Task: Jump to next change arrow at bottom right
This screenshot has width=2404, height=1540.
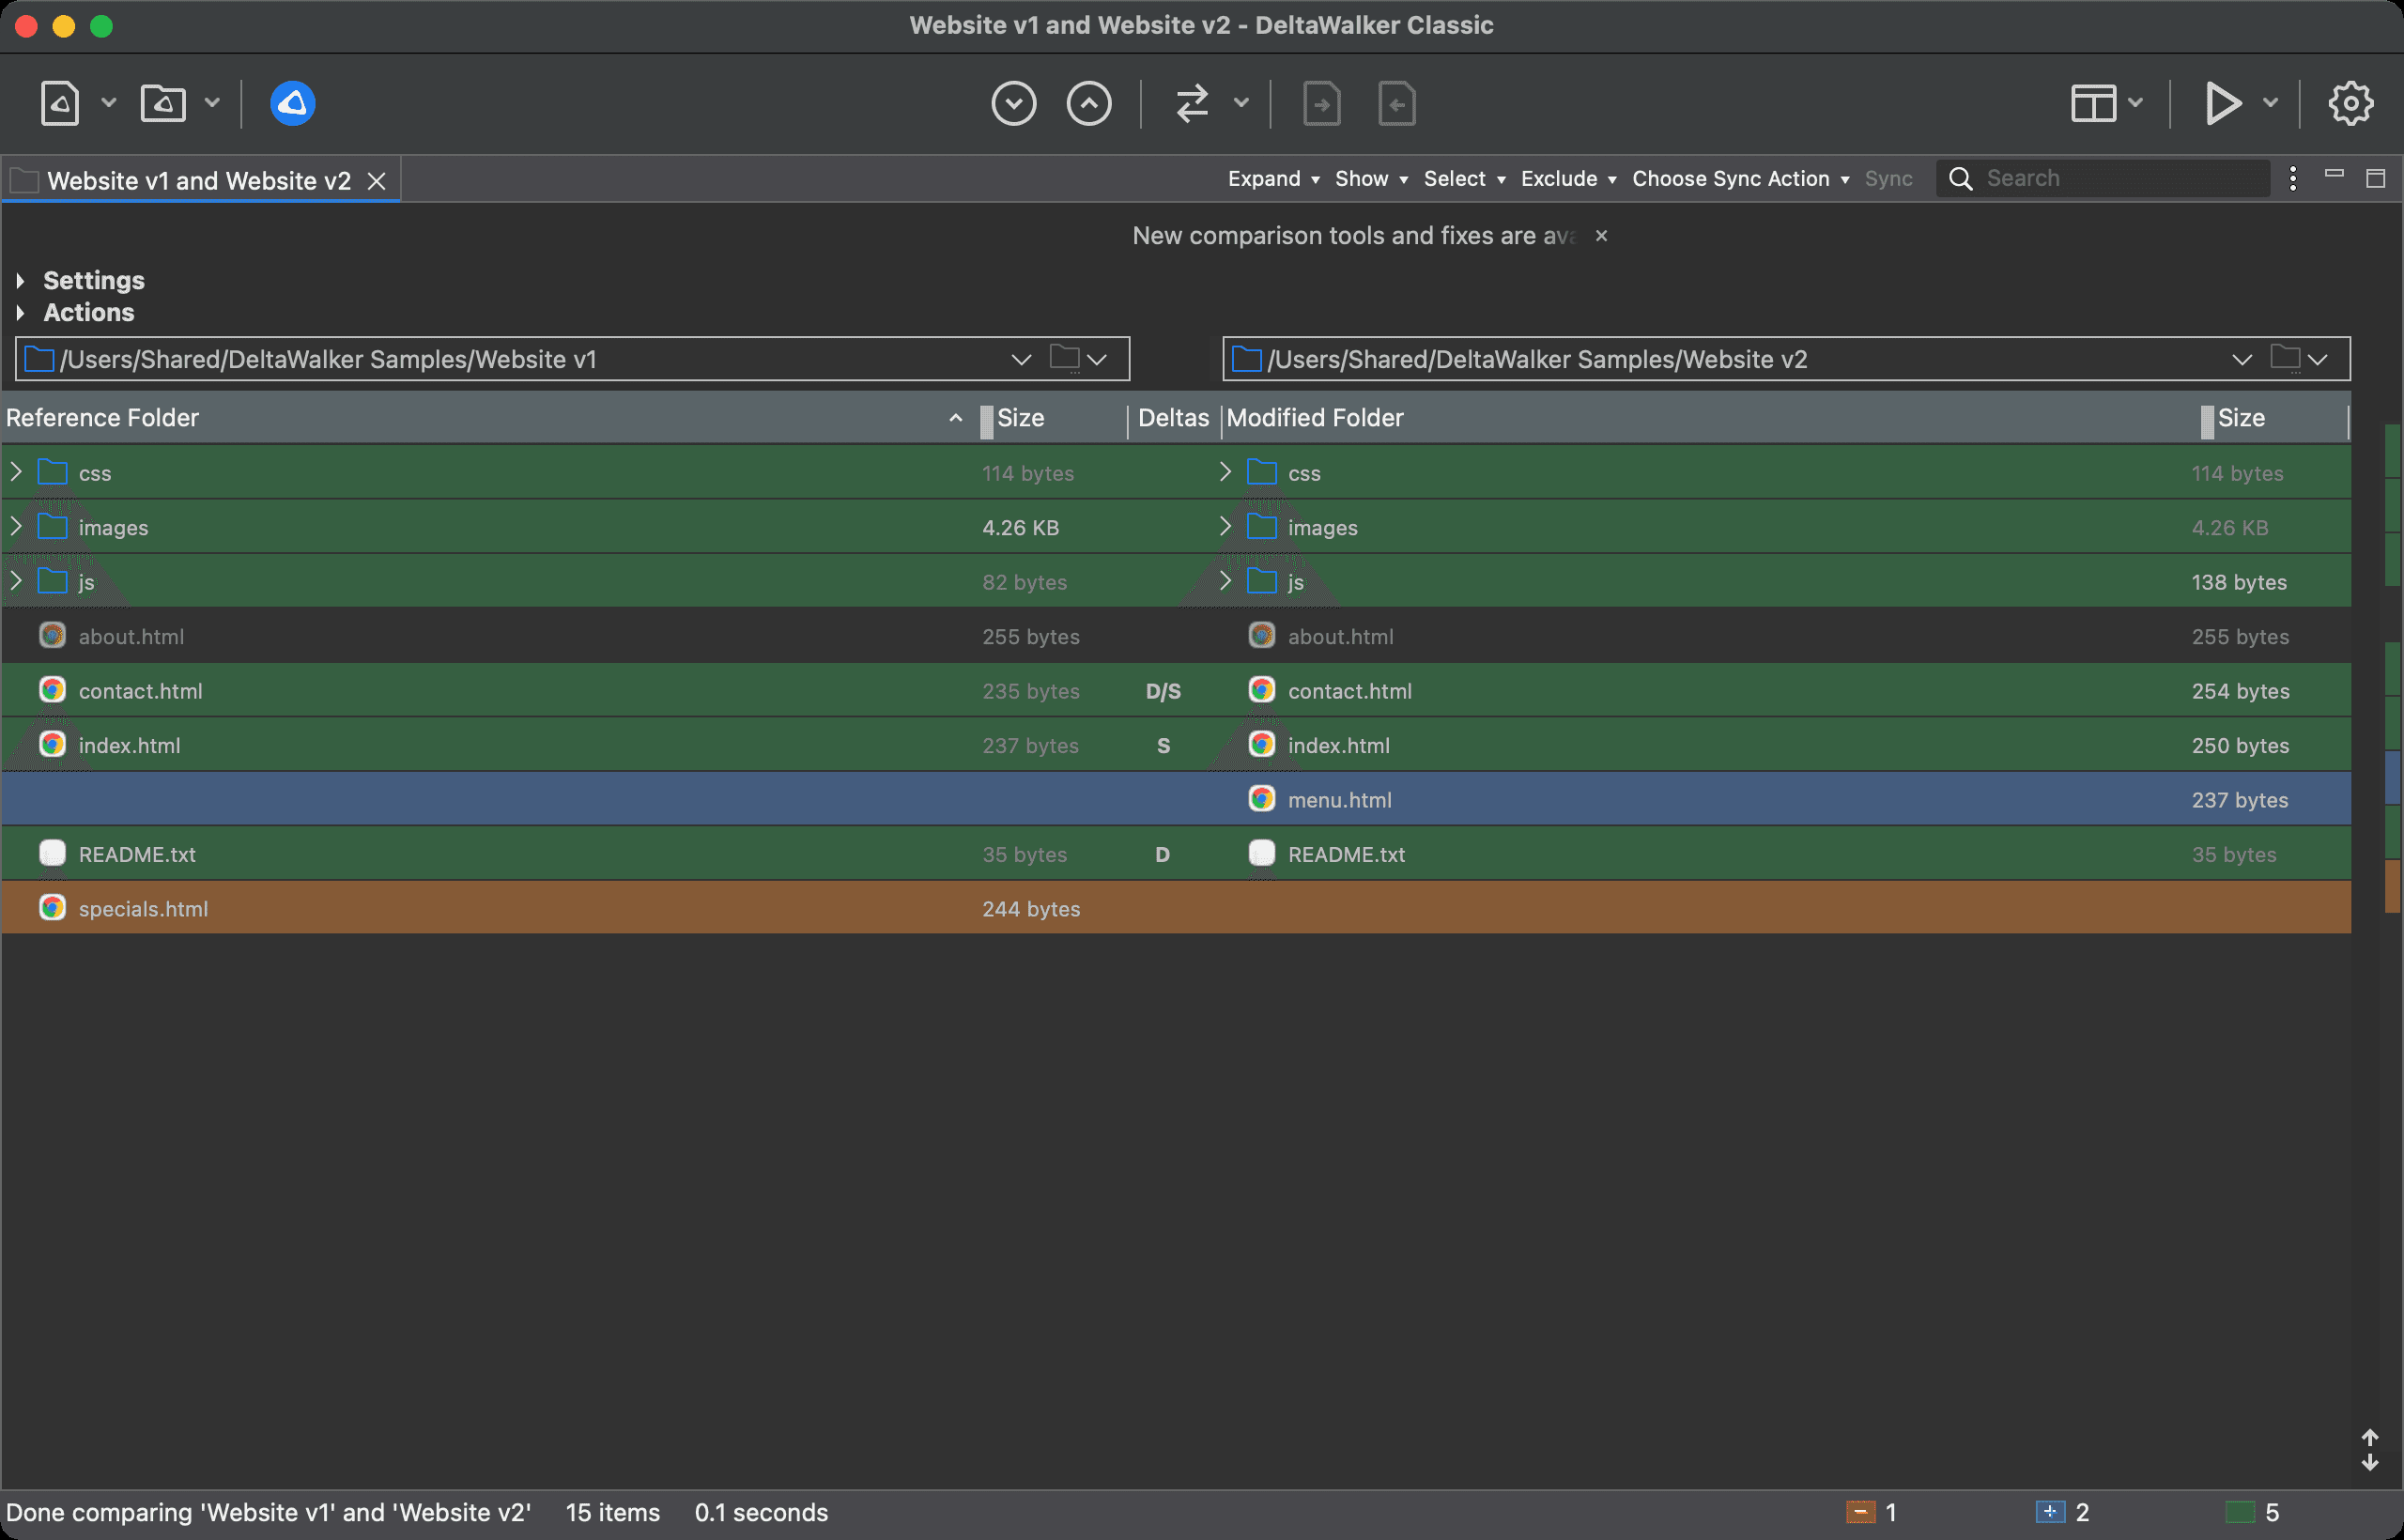Action: [x=2370, y=1463]
